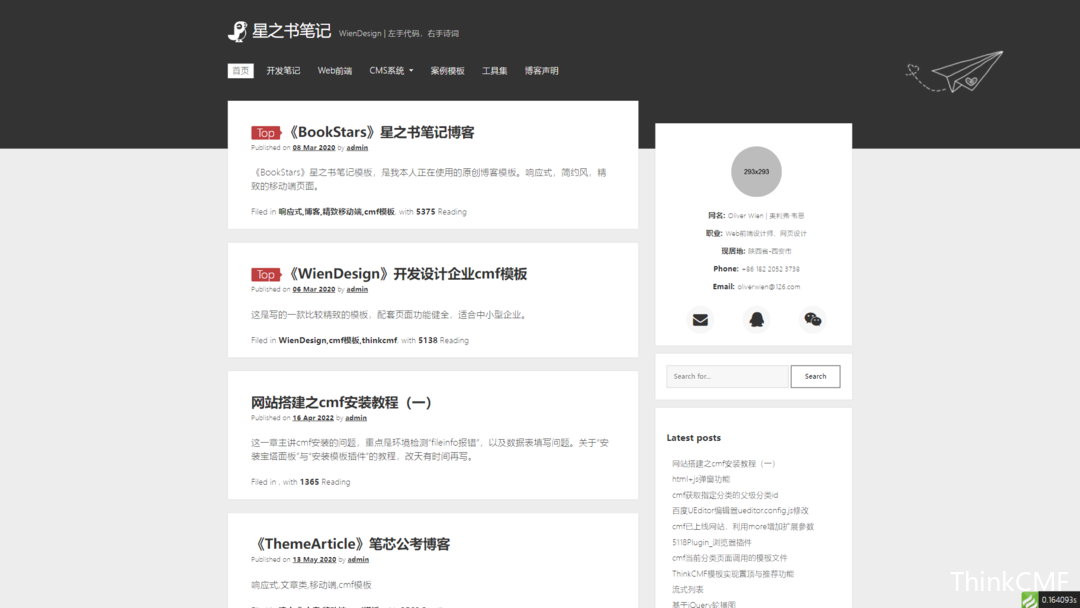The height and width of the screenshot is (608, 1080).
Task: Click admin author link on WienDesign post
Action: tap(357, 289)
